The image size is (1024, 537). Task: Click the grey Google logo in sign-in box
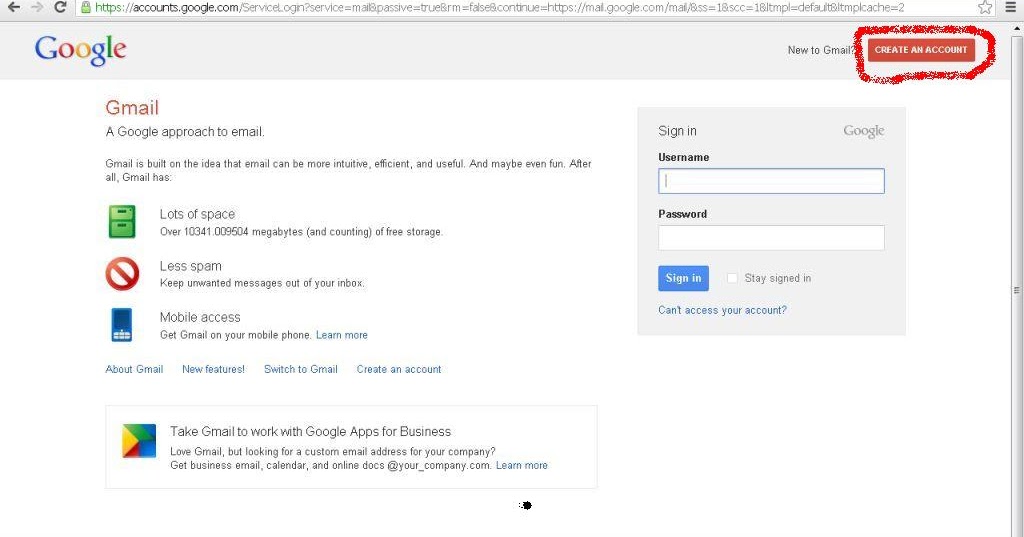tap(863, 131)
